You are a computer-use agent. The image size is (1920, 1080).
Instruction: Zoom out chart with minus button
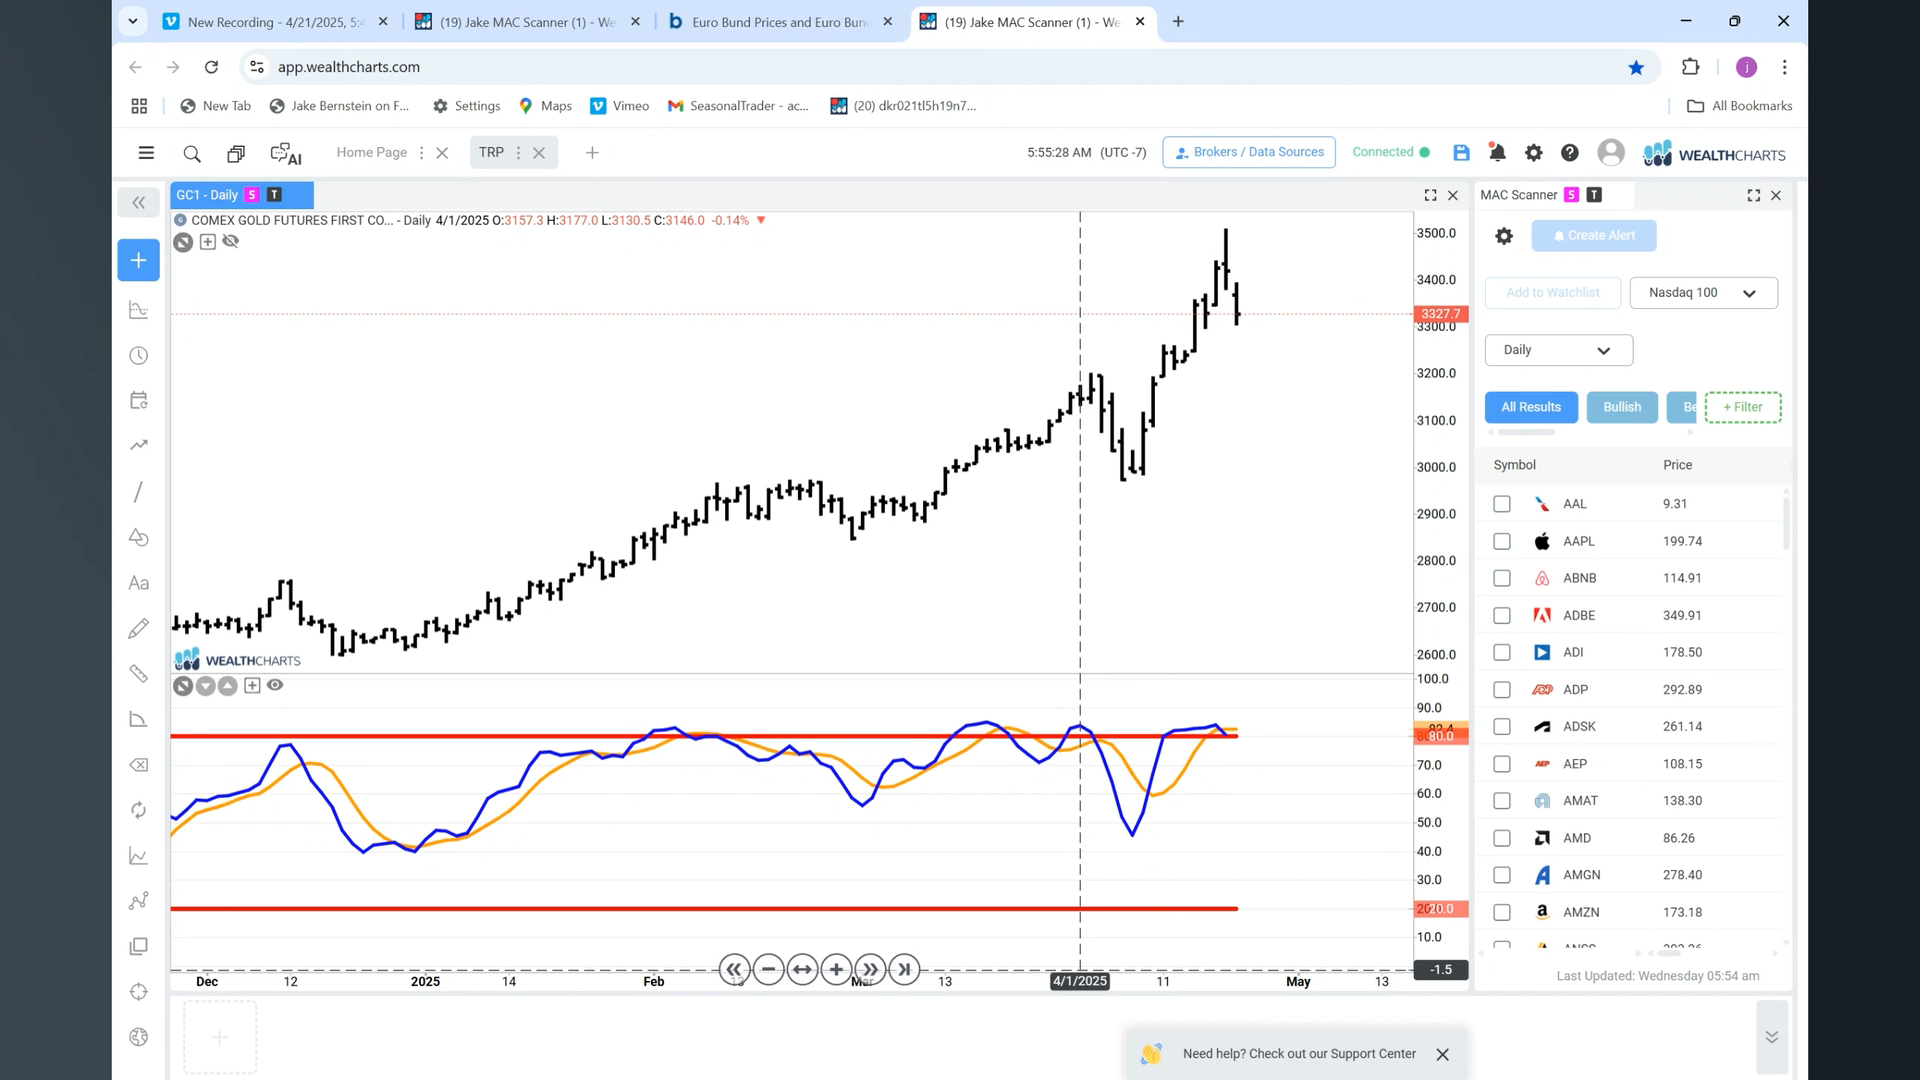(x=768, y=969)
